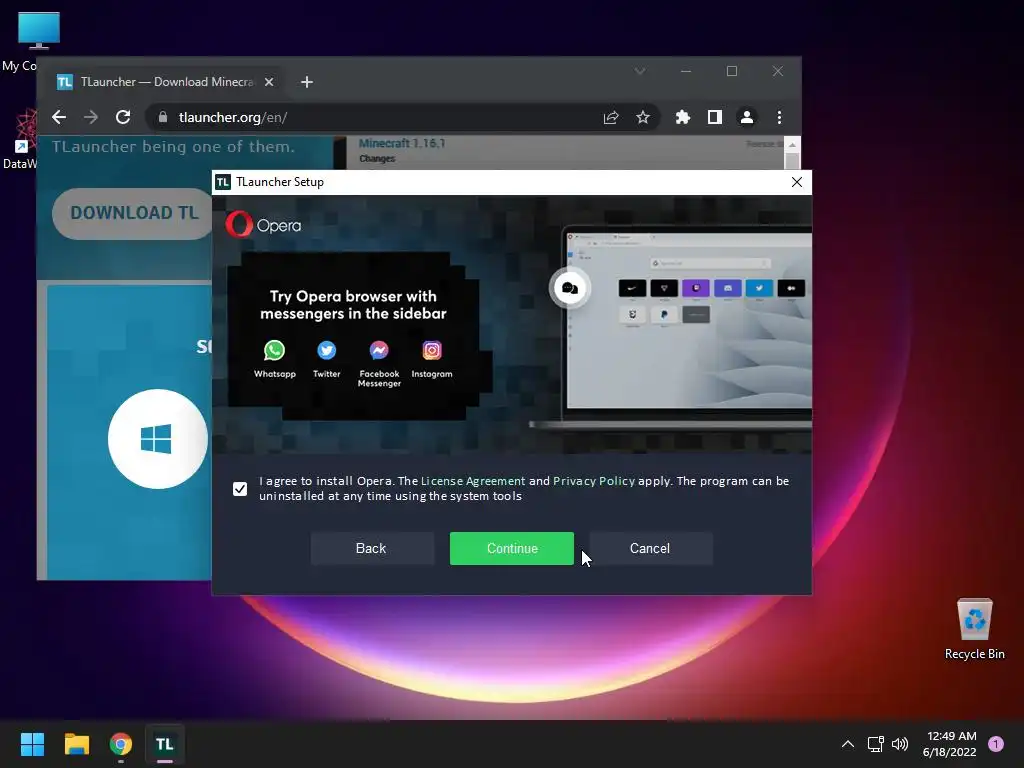The height and width of the screenshot is (768, 1024).
Task: Open a new Chrome tab
Action: 307,82
